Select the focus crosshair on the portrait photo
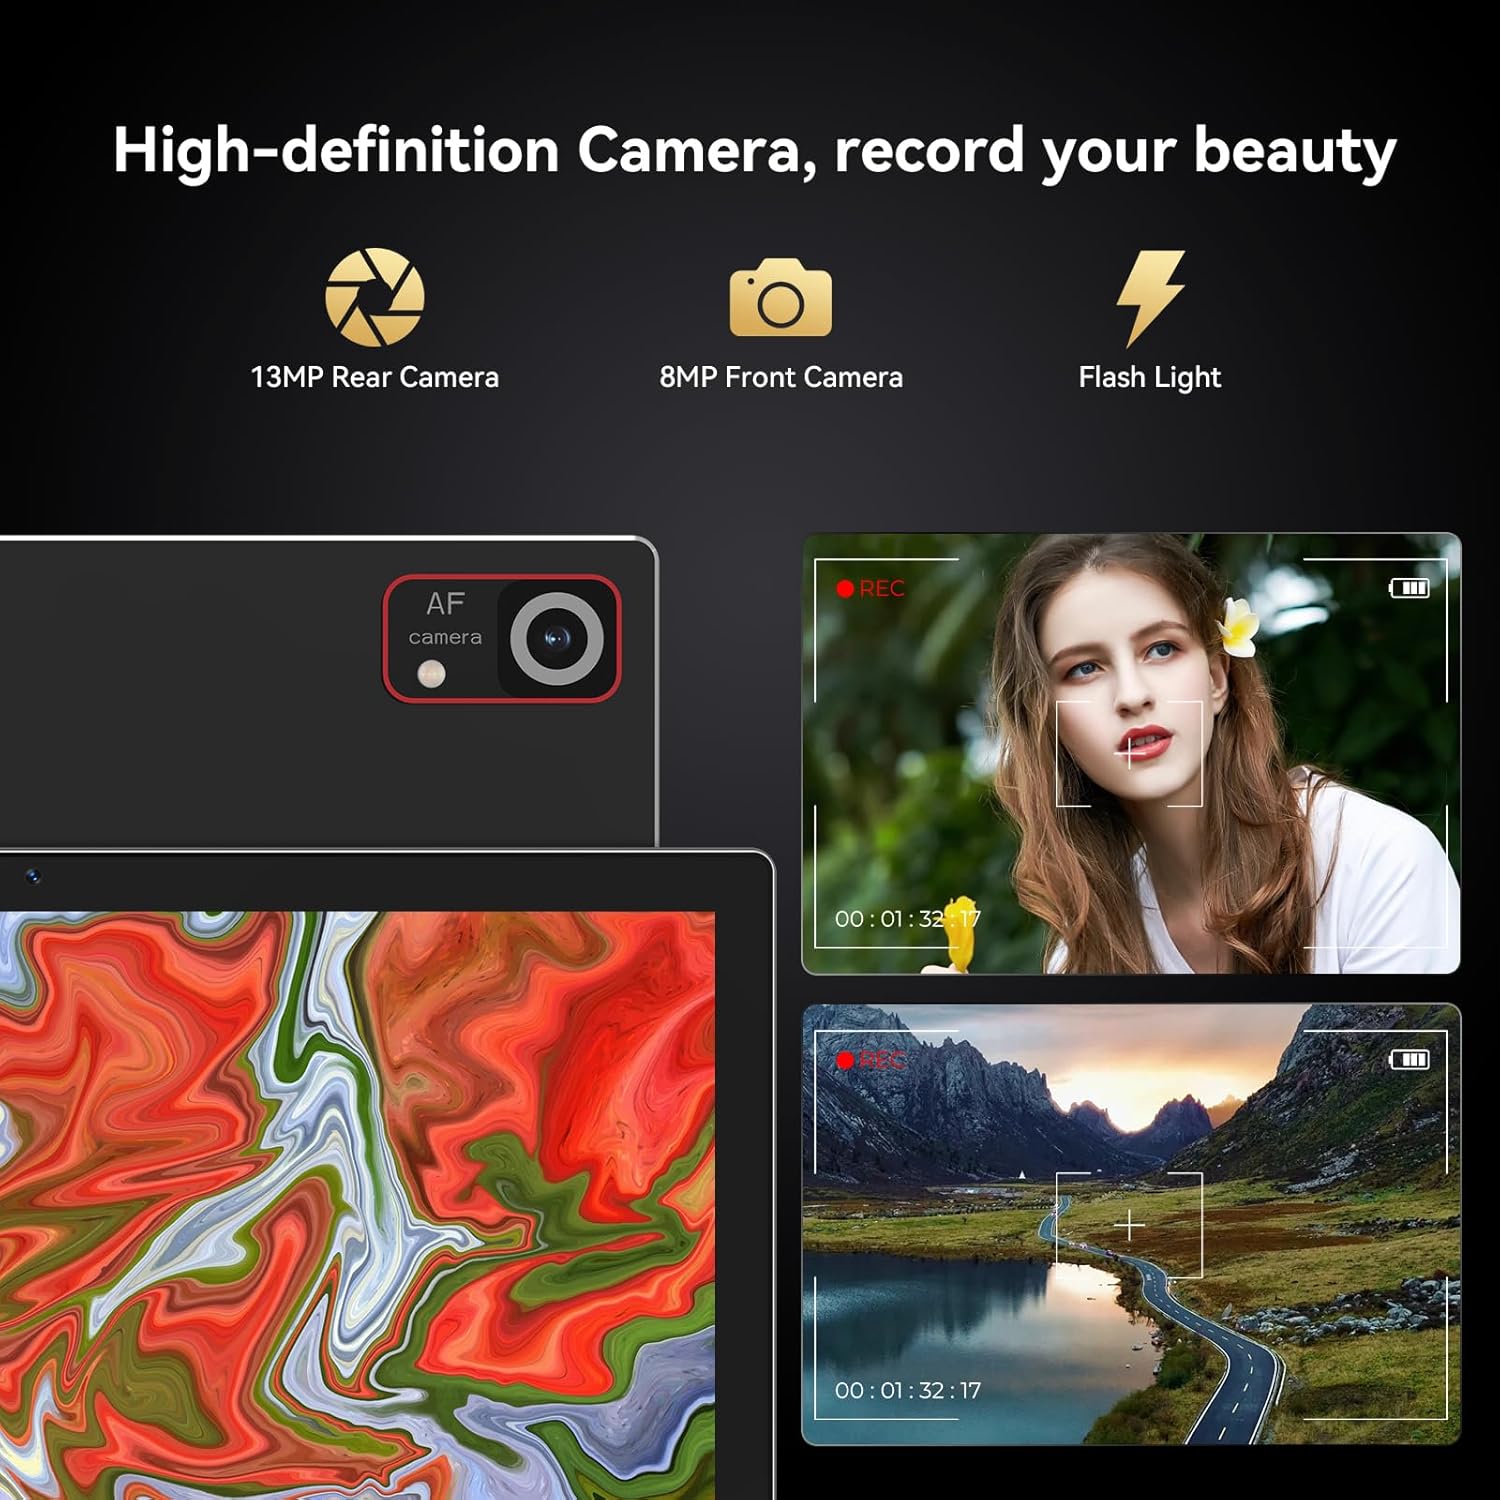Image resolution: width=1500 pixels, height=1500 pixels. click(x=1129, y=753)
